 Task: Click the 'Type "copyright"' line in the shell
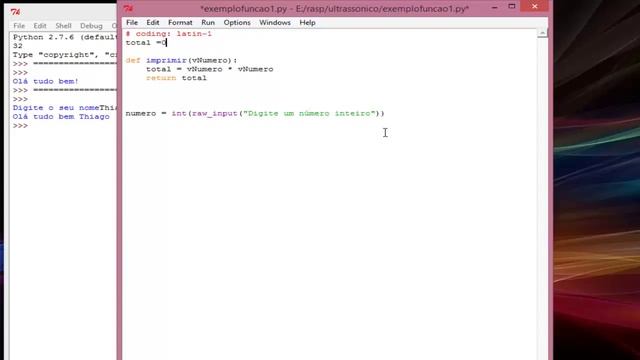pos(64,55)
